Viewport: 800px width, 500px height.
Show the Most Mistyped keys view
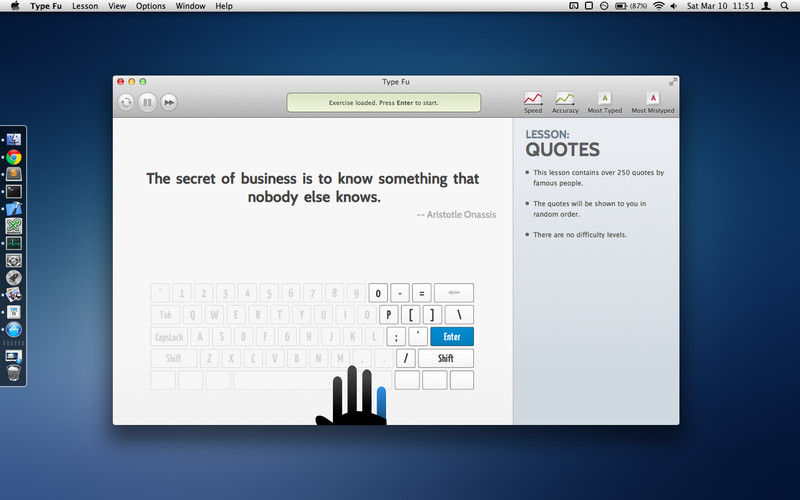(652, 102)
